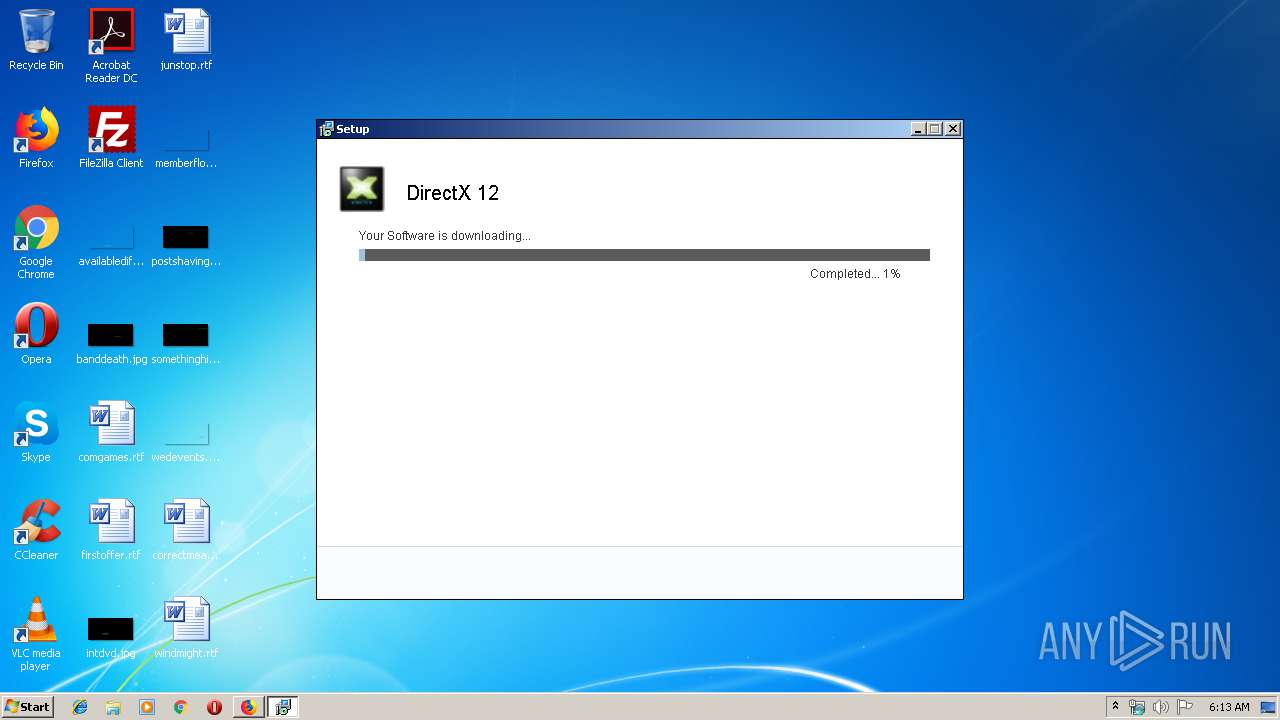Open the volume speaker tray icon

click(1161, 707)
